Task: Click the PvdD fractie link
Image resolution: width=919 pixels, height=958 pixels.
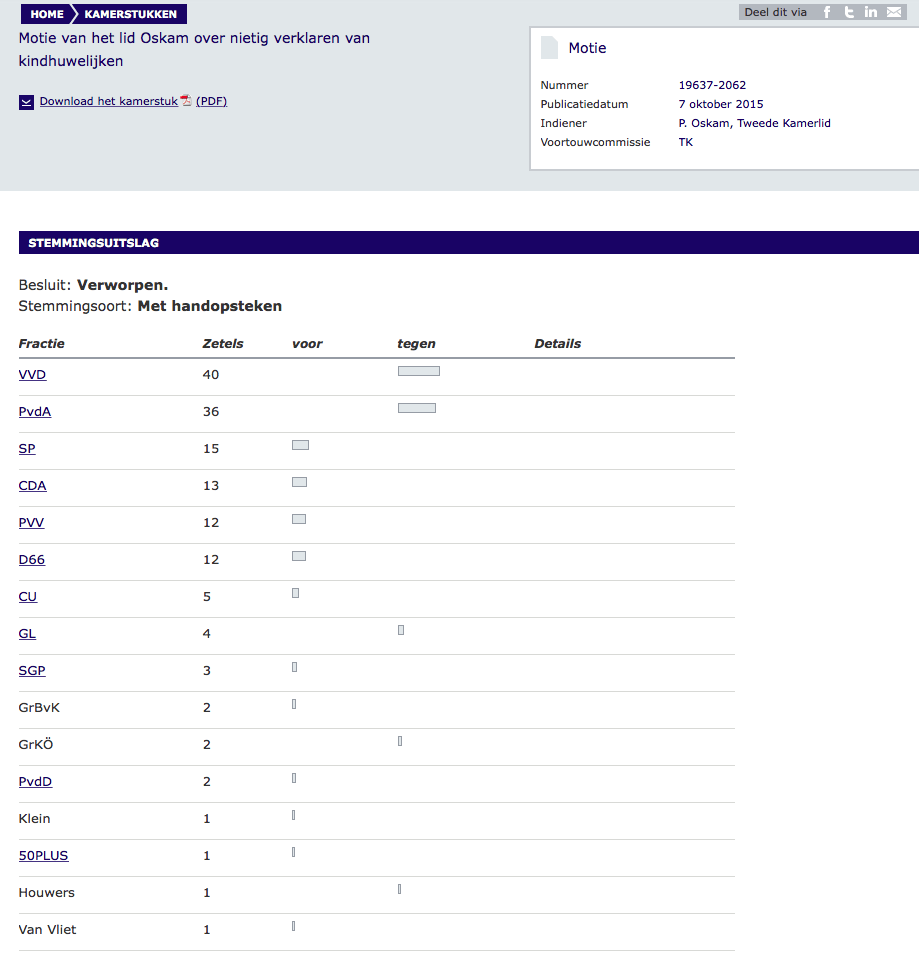Action: 35,782
